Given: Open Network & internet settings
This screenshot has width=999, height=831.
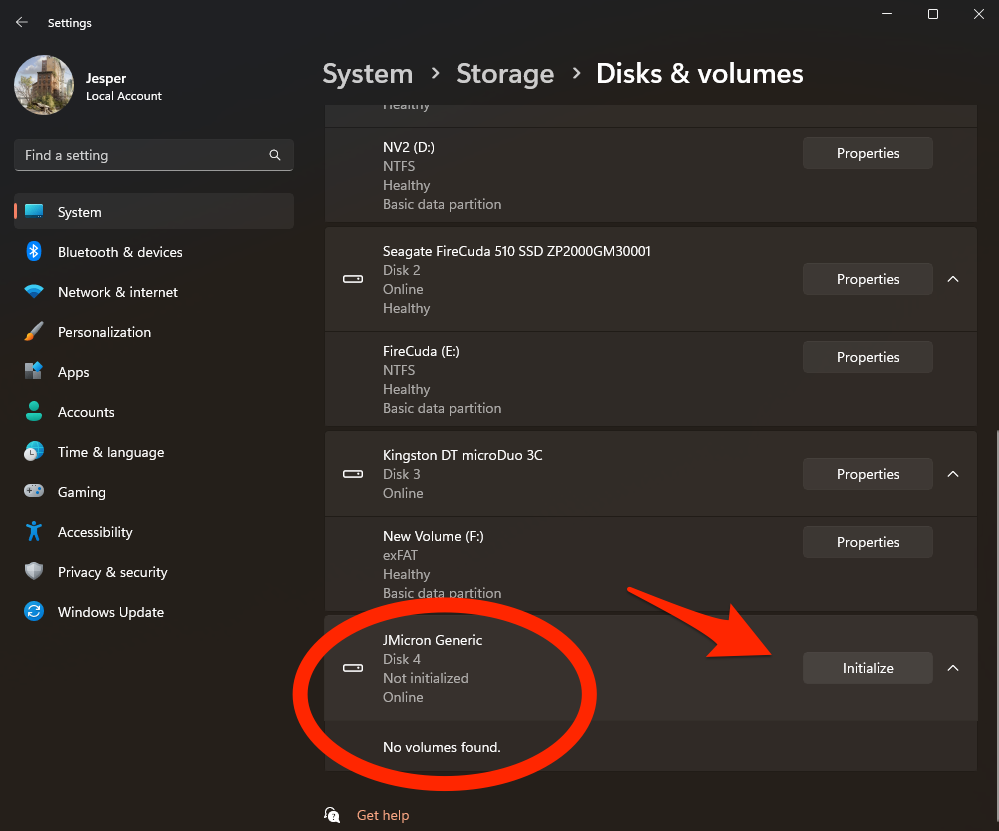Looking at the screenshot, I should click(x=154, y=292).
